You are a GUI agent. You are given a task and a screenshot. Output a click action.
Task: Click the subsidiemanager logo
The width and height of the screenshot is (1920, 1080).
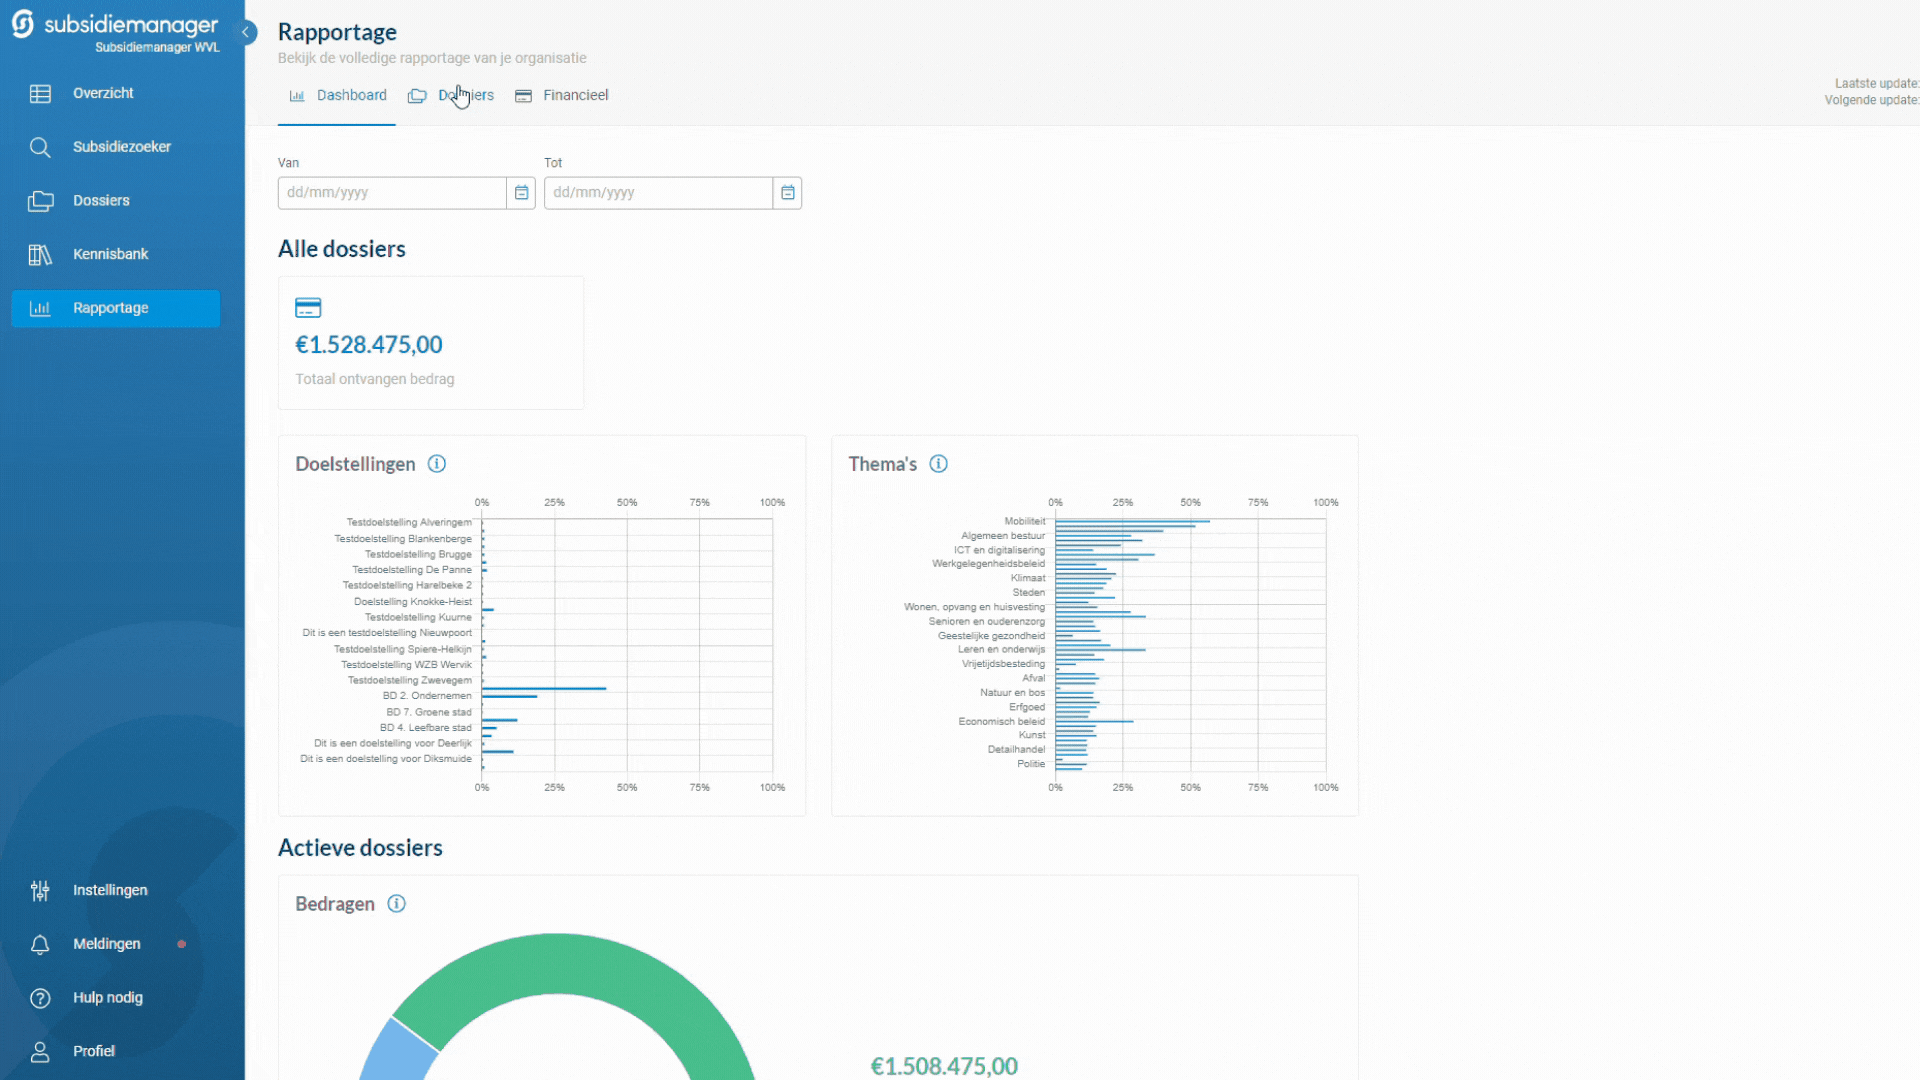pos(115,26)
